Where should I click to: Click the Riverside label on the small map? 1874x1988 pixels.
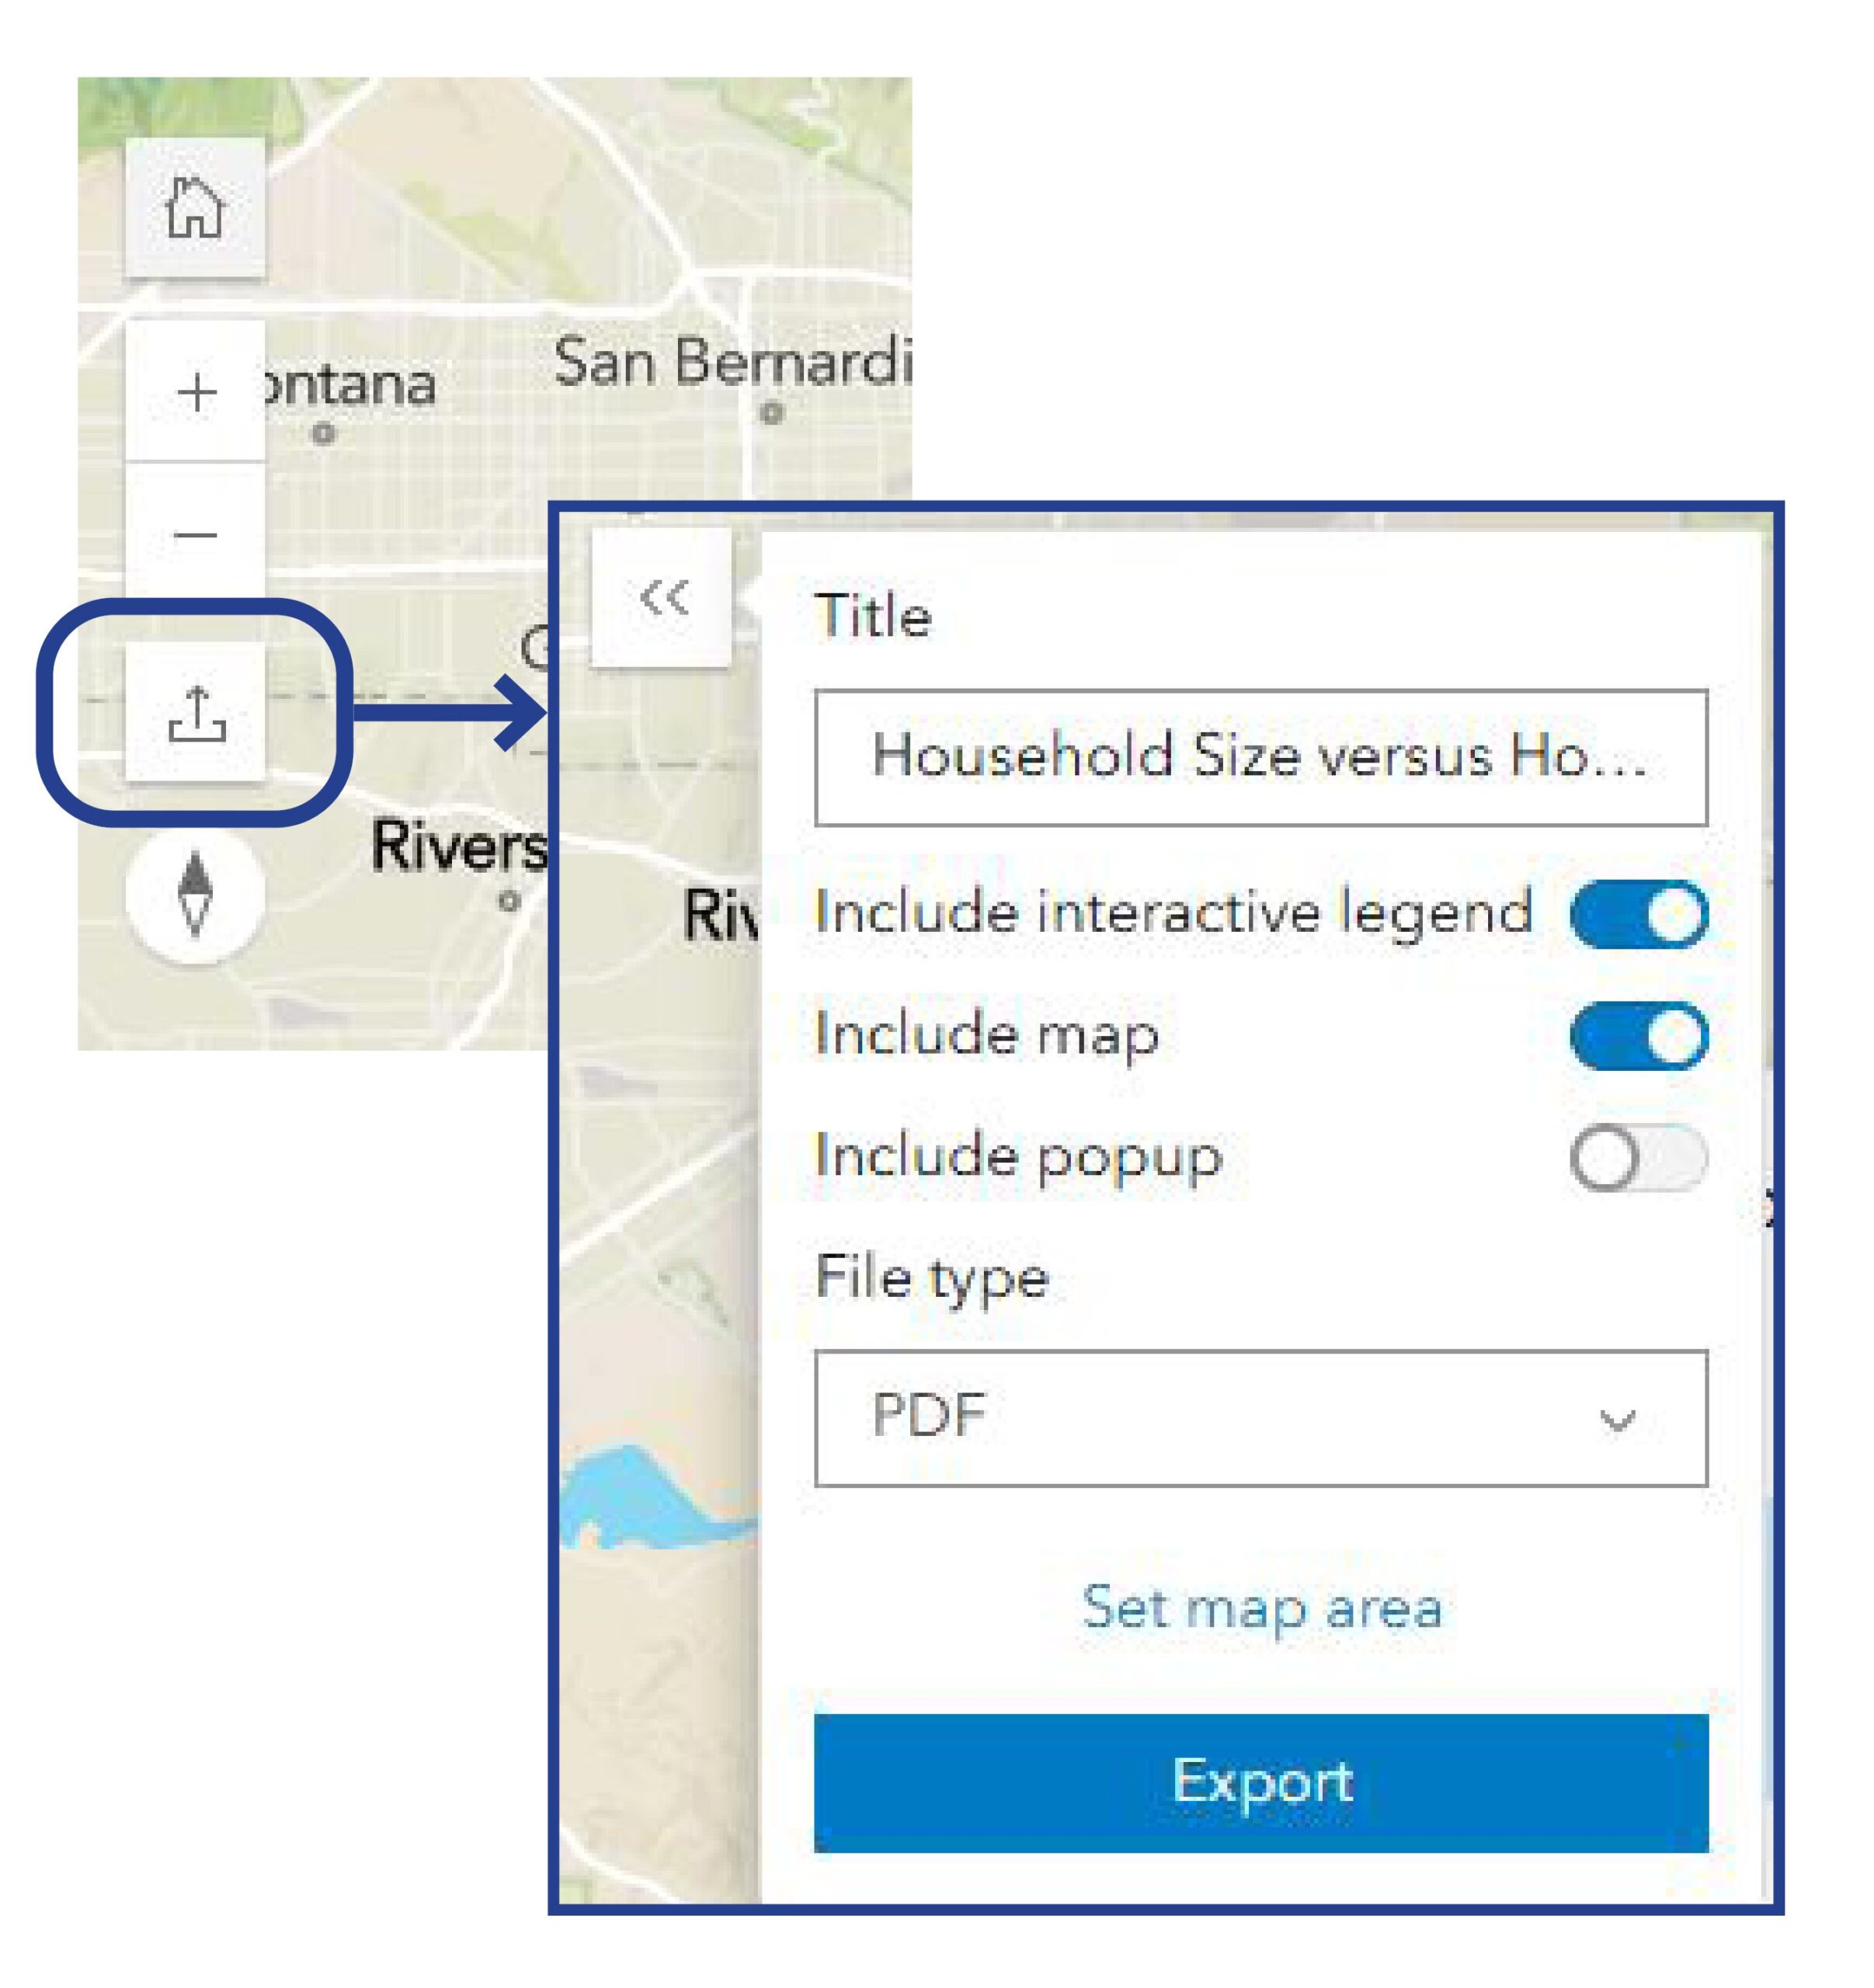[x=459, y=846]
